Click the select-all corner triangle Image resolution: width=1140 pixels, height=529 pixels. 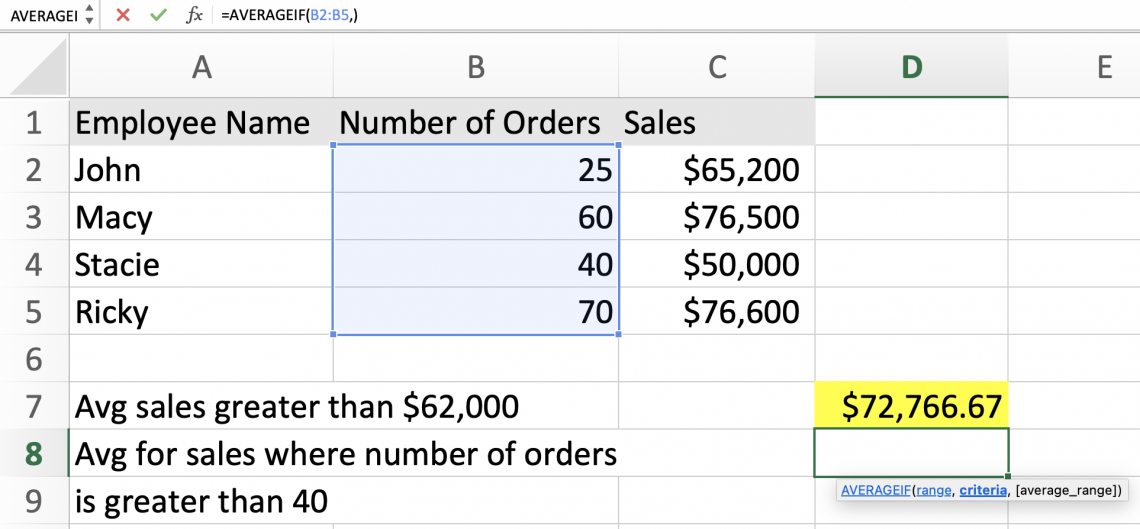37,68
